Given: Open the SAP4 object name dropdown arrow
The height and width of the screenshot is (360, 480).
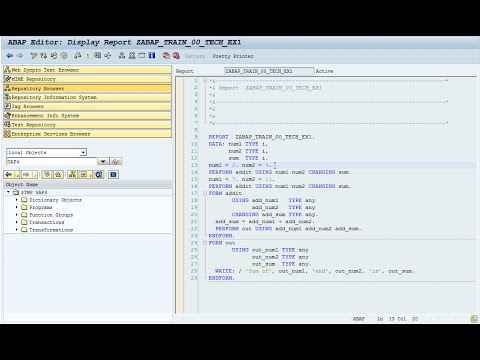Looking at the screenshot, I should tap(103, 161).
